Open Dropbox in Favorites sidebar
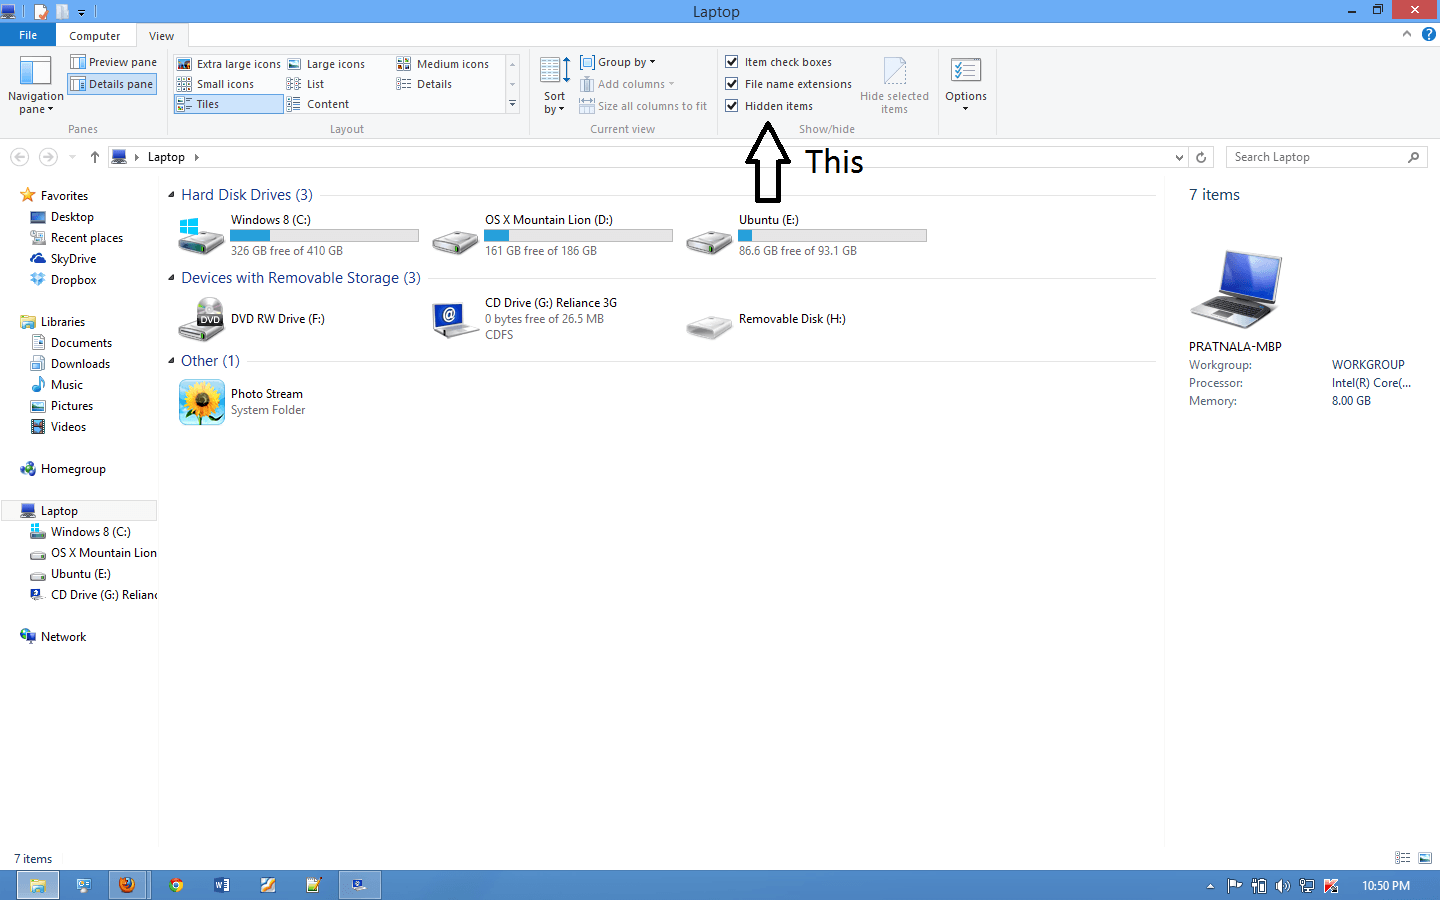 coord(73,280)
